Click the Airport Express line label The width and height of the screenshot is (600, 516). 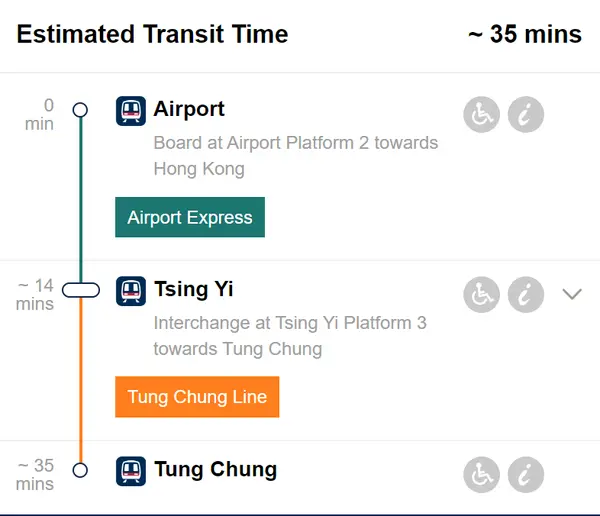pyautogui.click(x=190, y=217)
